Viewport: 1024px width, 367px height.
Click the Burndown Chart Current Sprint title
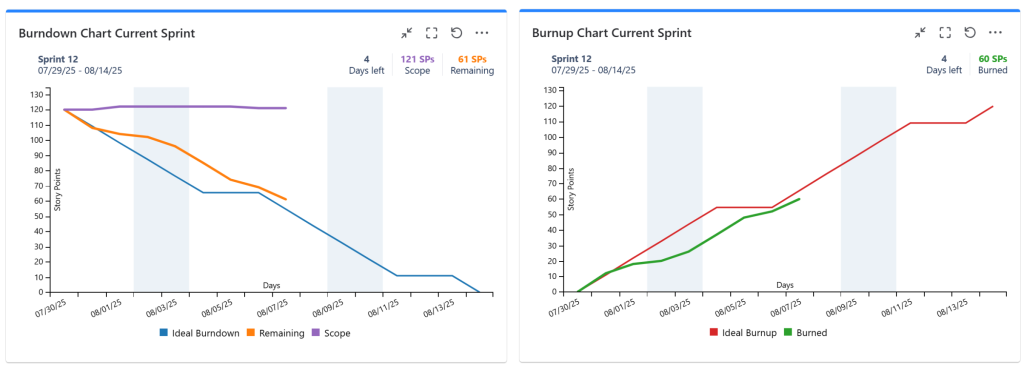(106, 33)
